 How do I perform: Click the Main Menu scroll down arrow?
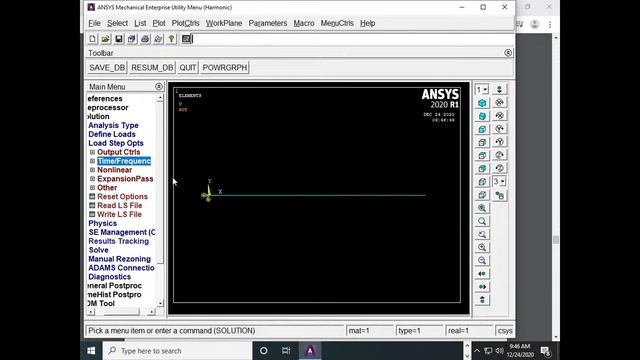pyautogui.click(x=160, y=303)
